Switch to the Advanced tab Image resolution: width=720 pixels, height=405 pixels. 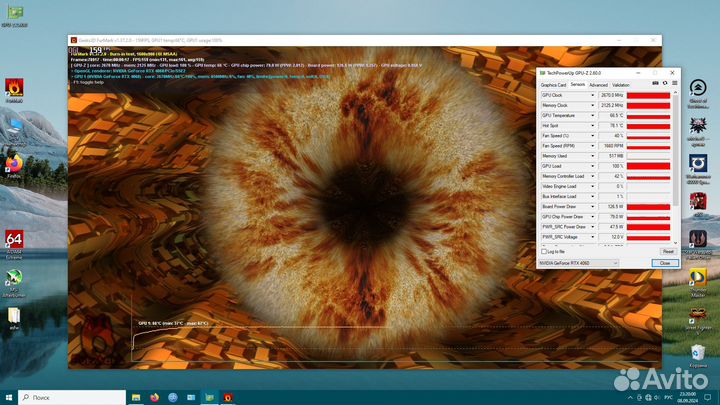click(598, 85)
